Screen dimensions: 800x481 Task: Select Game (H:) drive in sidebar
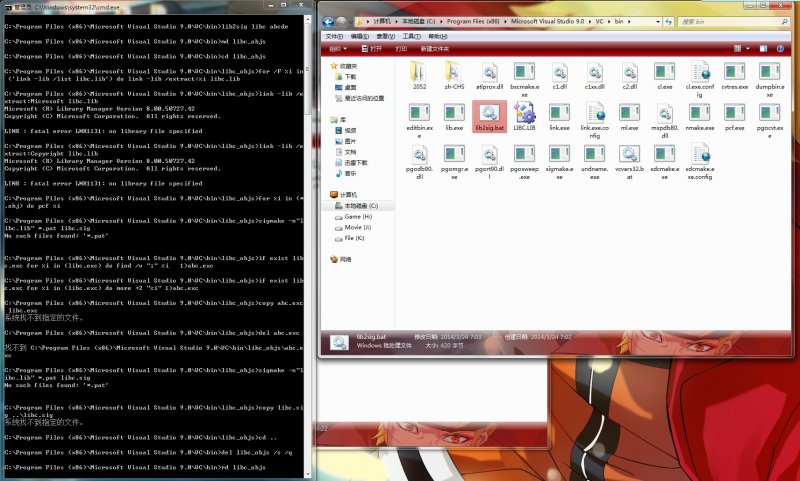[x=354, y=216]
